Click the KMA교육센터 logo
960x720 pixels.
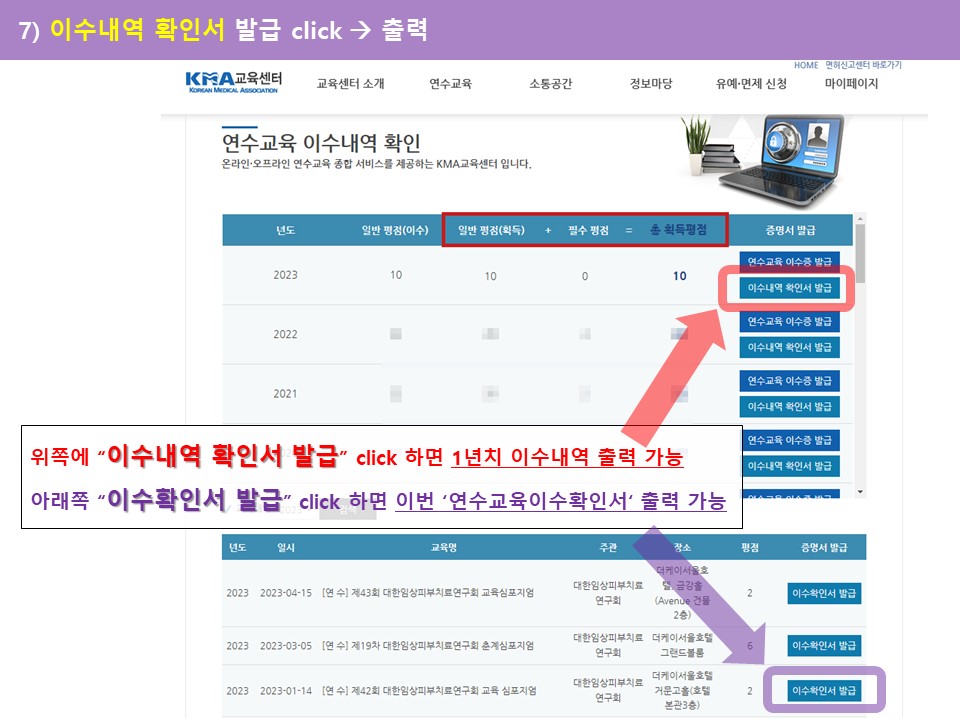pyautogui.click(x=234, y=82)
